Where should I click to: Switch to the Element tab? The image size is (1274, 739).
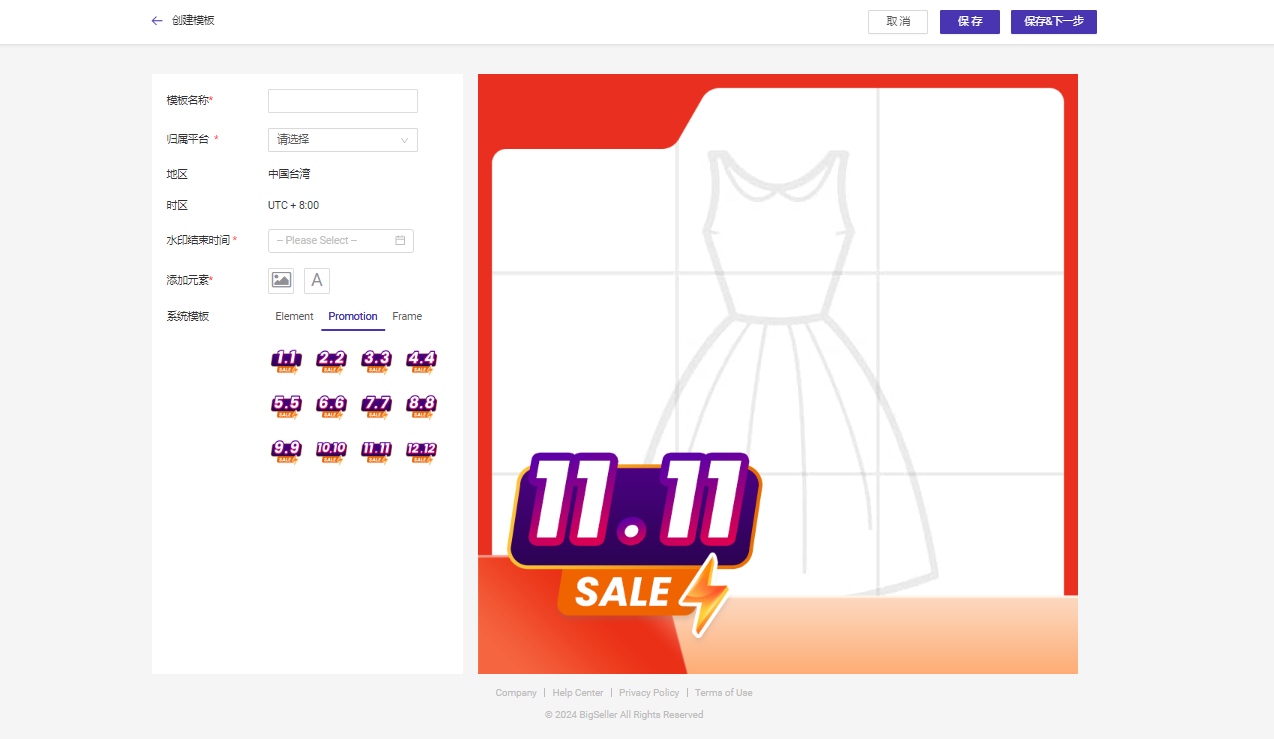click(x=294, y=317)
